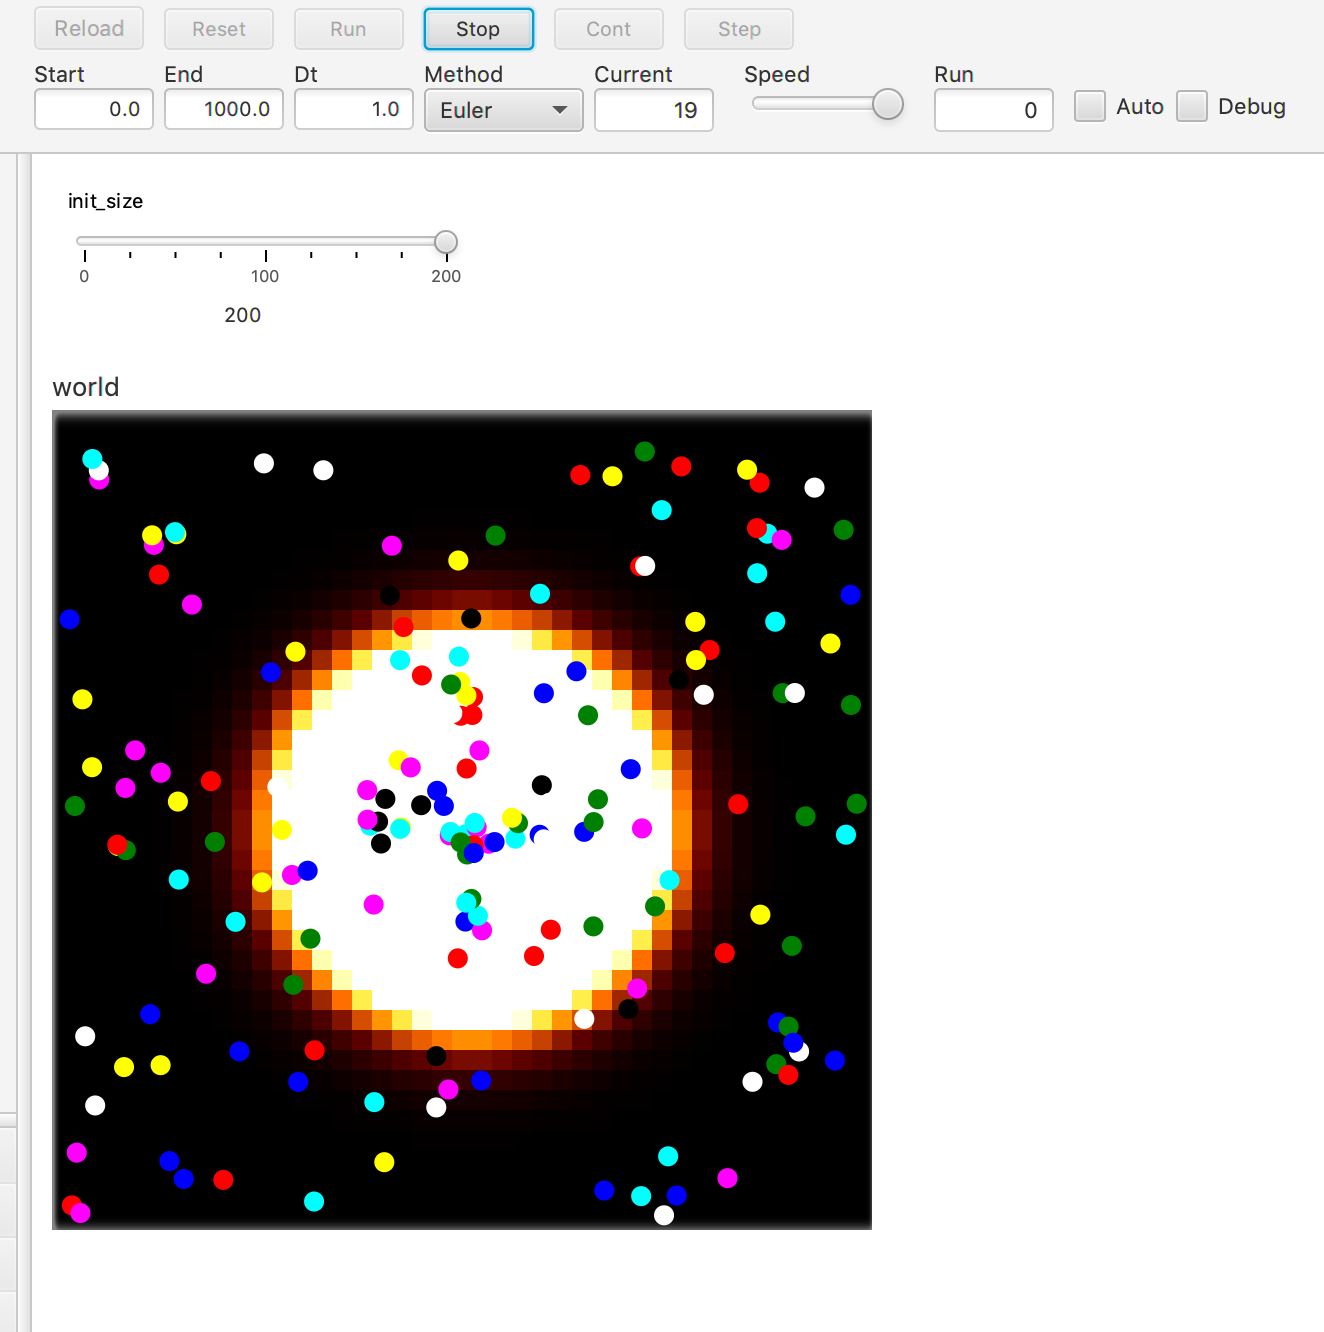Click the Speed slider handle
Image resolution: width=1324 pixels, height=1332 pixels.
[x=887, y=104]
